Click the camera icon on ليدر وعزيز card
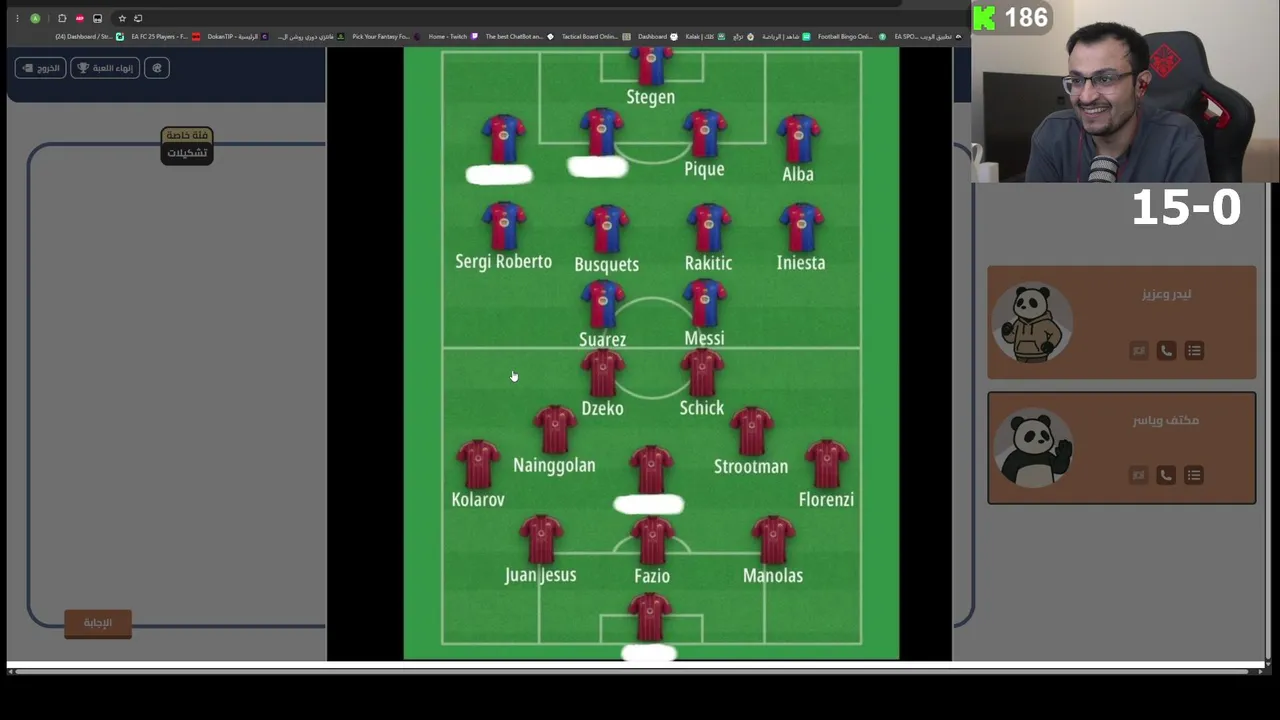This screenshot has height=720, width=1280. click(x=1138, y=351)
